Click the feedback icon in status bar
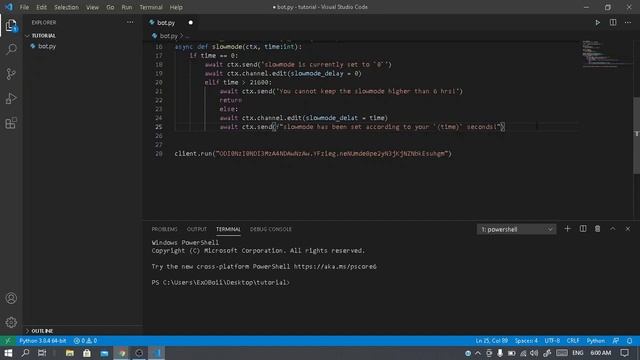 coord(616,340)
